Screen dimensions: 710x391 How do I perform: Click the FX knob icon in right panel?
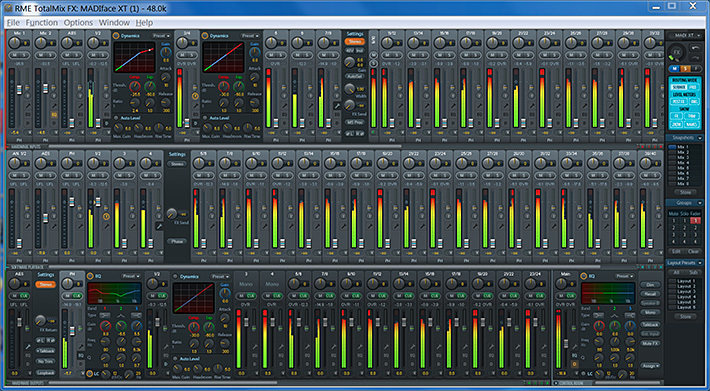pos(677,52)
